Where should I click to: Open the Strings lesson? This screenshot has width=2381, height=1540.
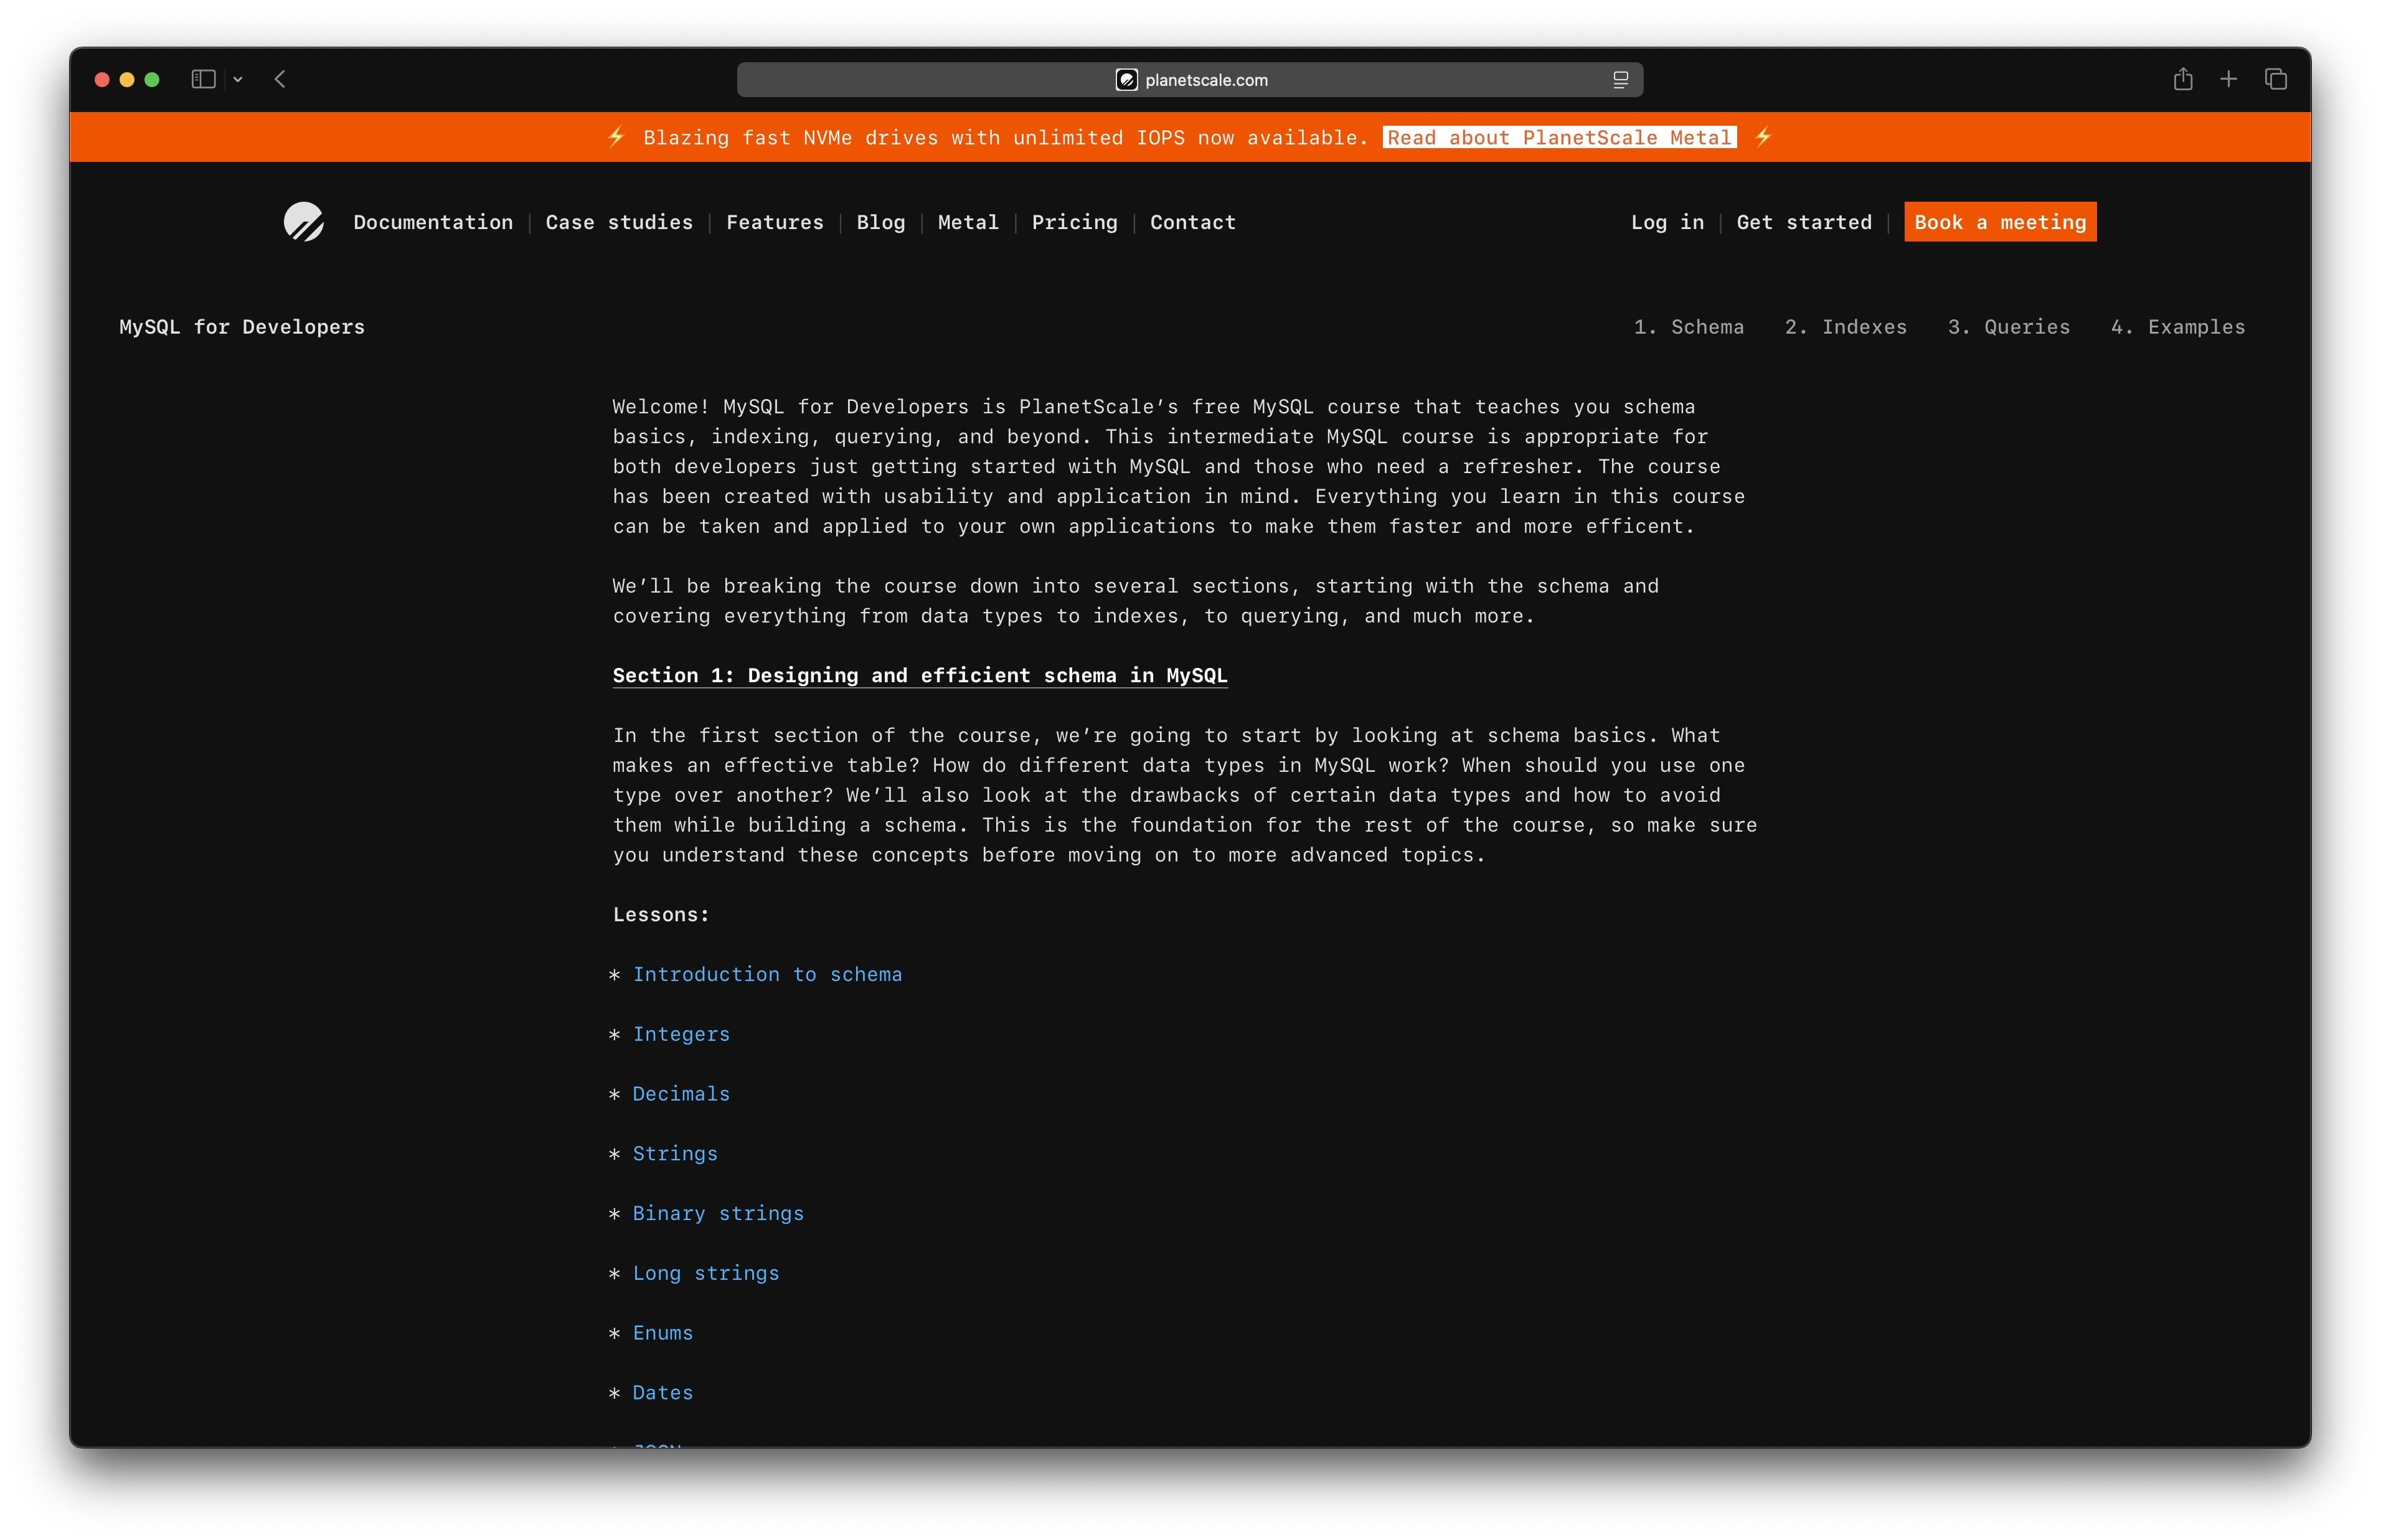(675, 1153)
